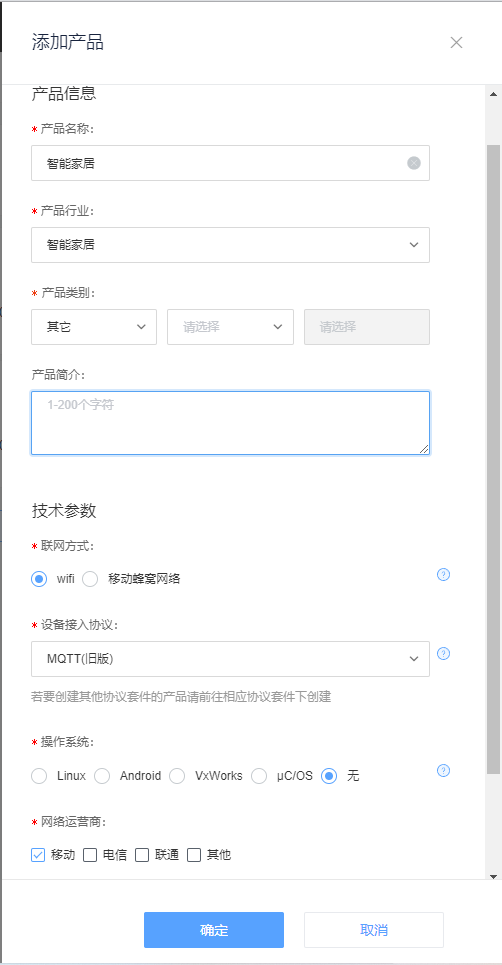Open help icon beside 设备接入协议
This screenshot has width=502, height=965.
tap(443, 654)
